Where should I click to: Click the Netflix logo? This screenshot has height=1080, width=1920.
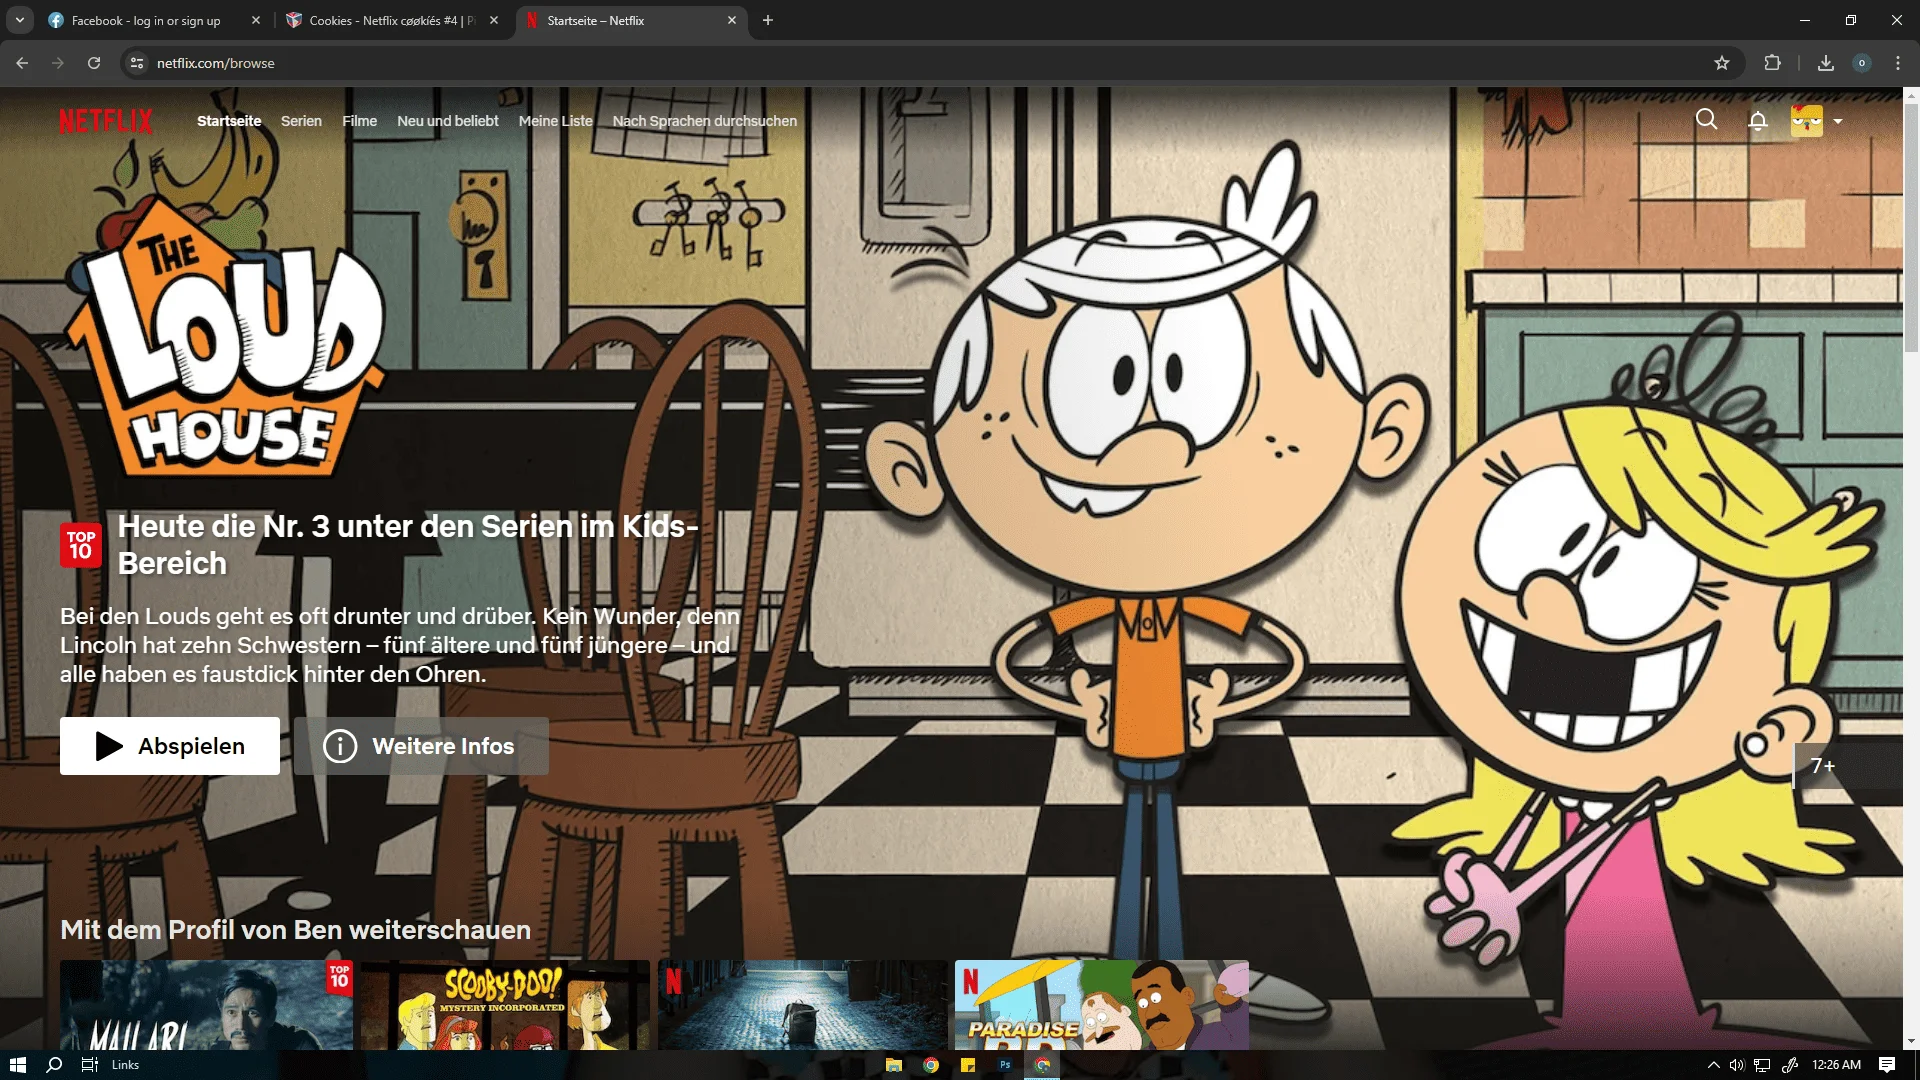point(106,121)
